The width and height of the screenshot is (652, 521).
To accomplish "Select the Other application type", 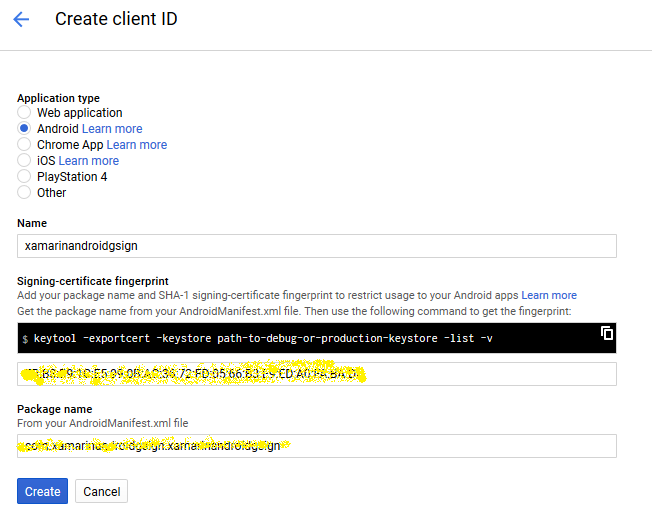I will point(24,193).
